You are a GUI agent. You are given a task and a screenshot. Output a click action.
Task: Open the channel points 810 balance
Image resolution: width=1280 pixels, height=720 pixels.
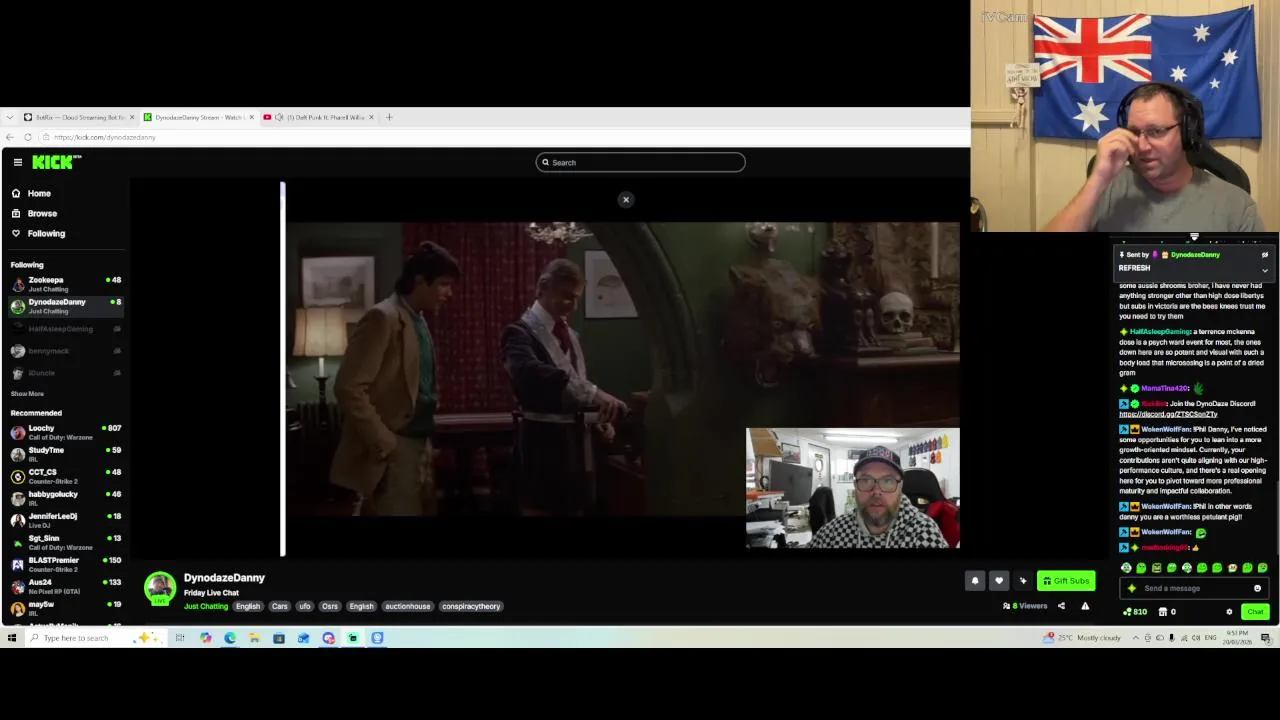pyautogui.click(x=1135, y=612)
